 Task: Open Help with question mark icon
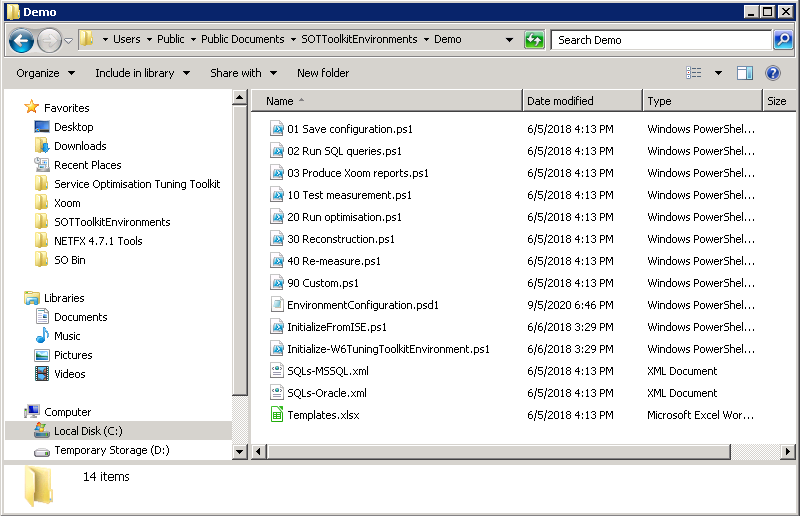pos(773,73)
